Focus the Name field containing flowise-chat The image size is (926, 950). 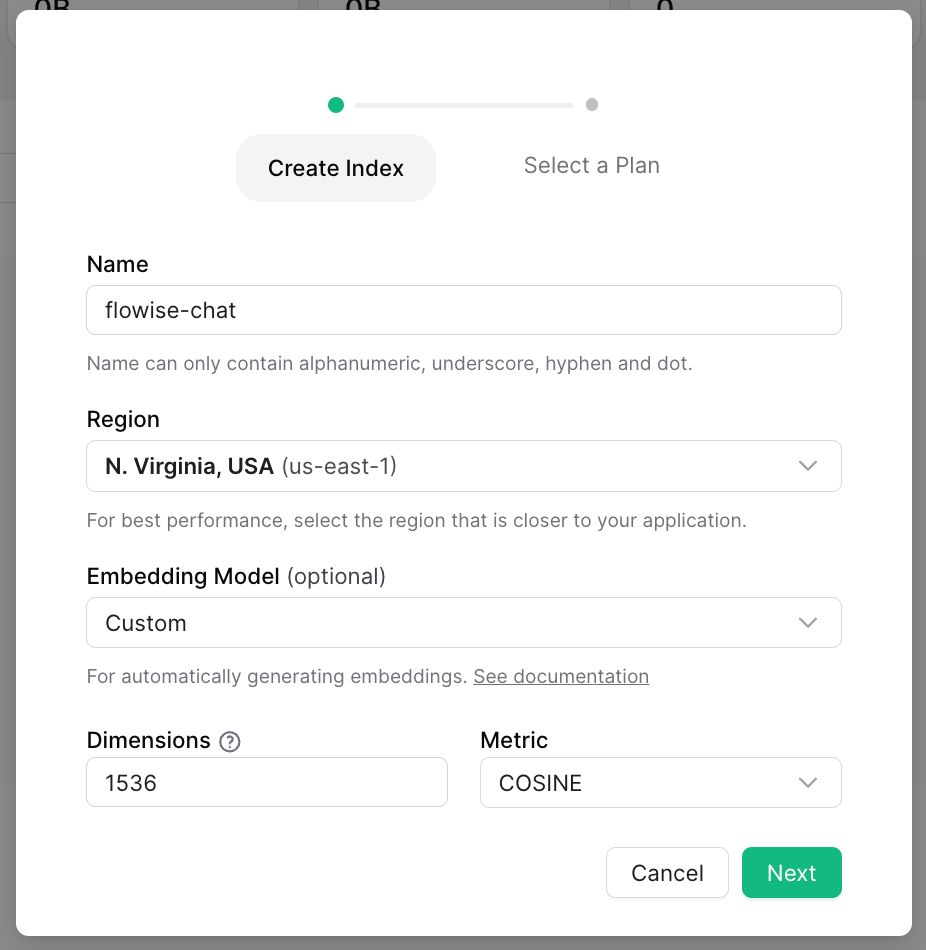(463, 310)
